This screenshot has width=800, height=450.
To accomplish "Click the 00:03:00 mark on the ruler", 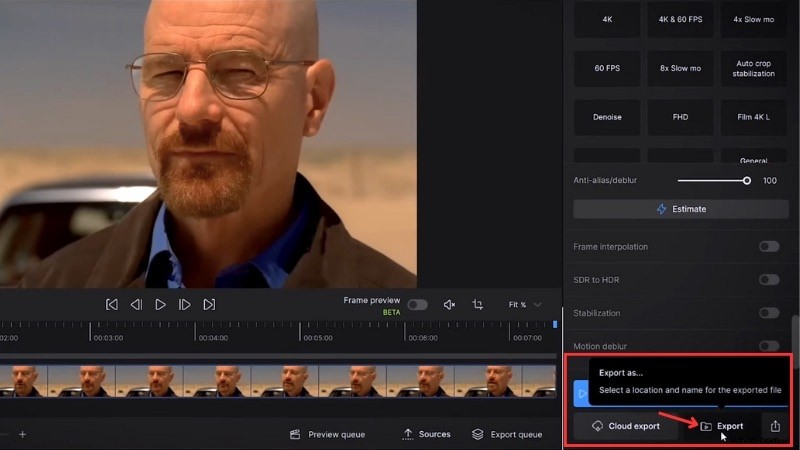I will coord(108,338).
